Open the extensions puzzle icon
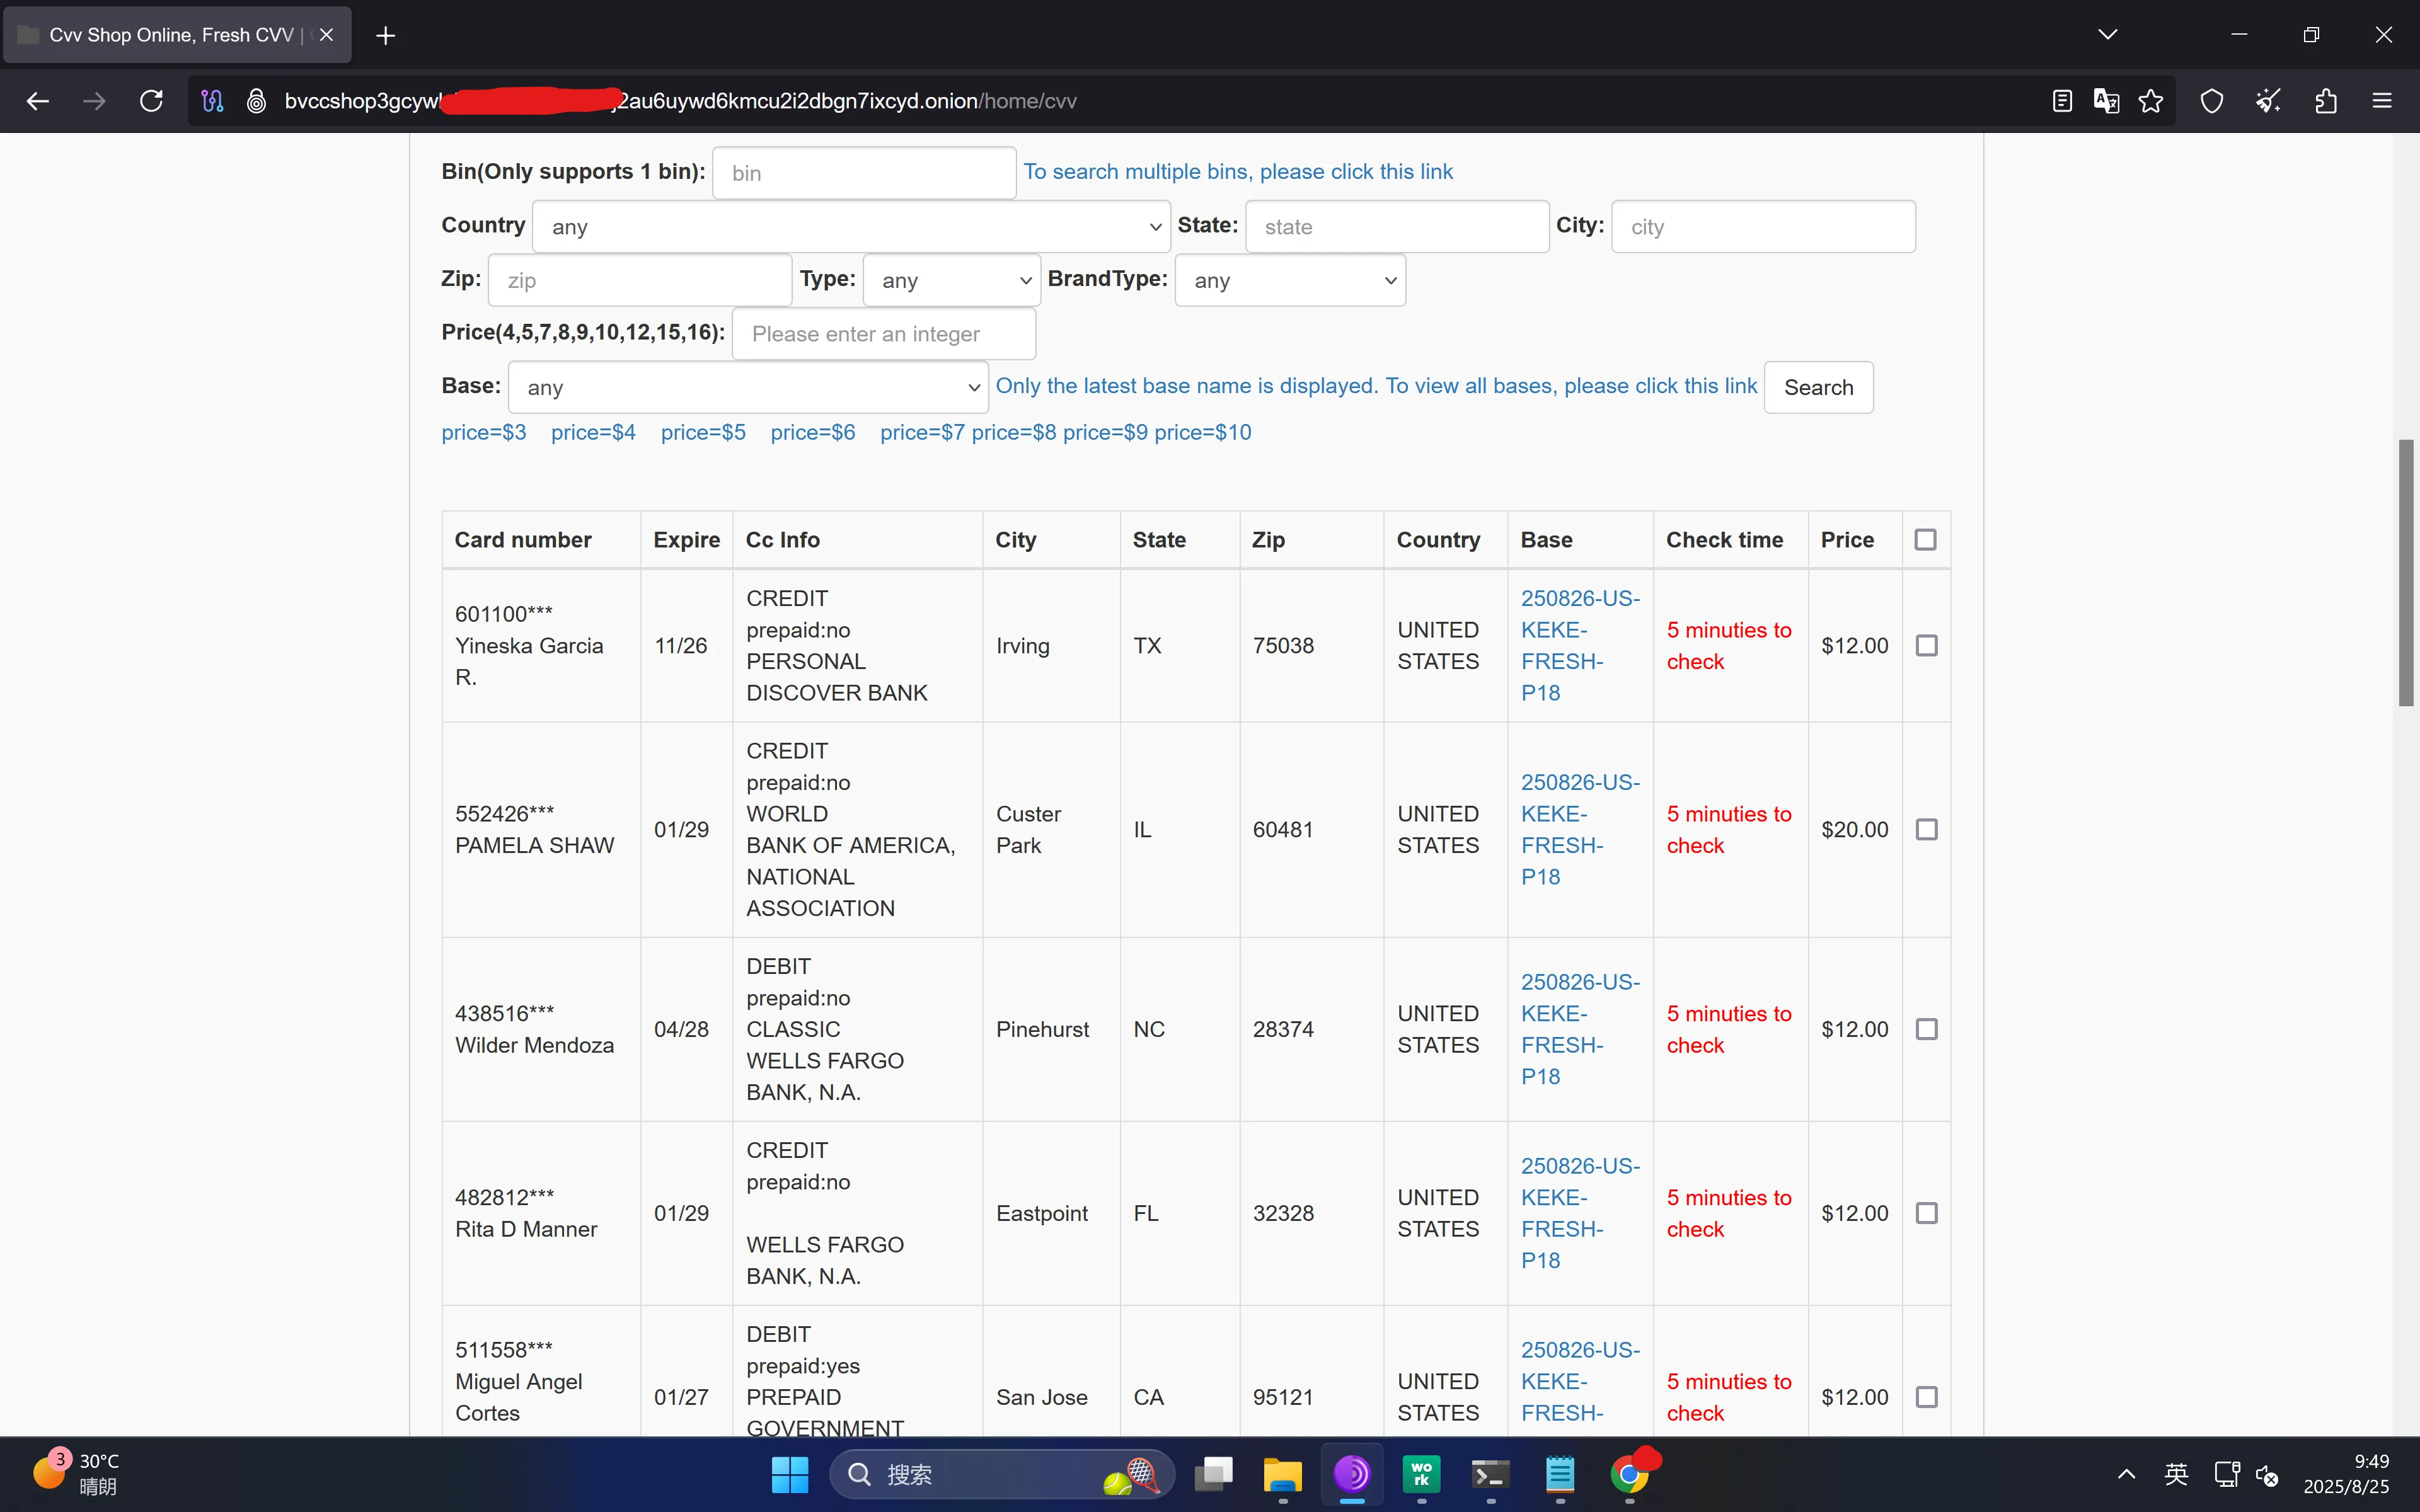This screenshot has height=1512, width=2420. [x=2326, y=101]
